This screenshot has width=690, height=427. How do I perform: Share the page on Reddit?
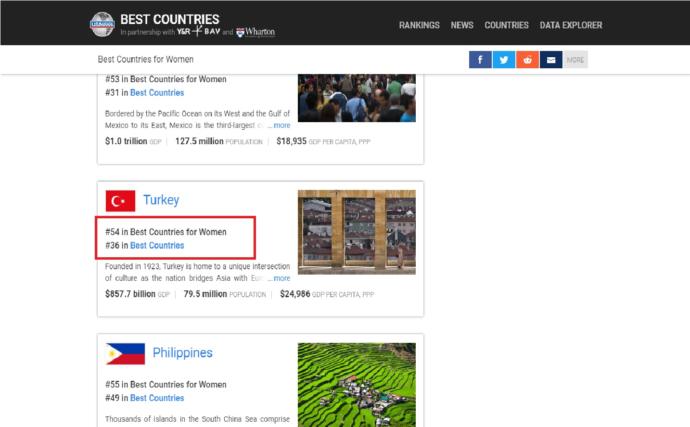528,60
